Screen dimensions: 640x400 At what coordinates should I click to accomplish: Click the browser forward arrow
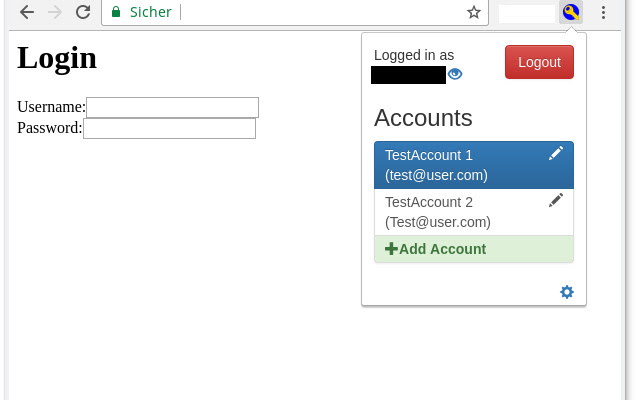click(x=55, y=12)
